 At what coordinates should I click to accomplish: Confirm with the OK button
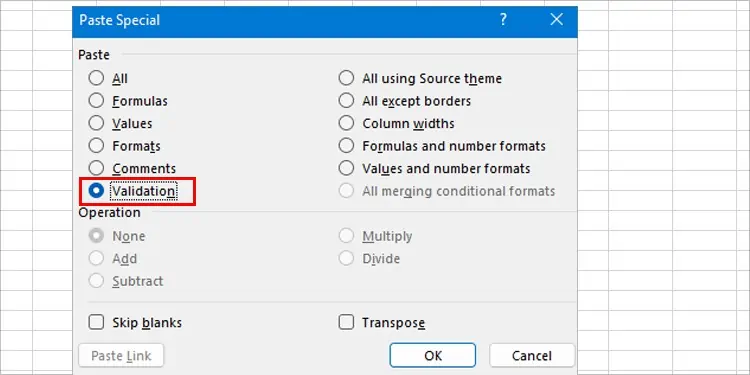(x=432, y=355)
